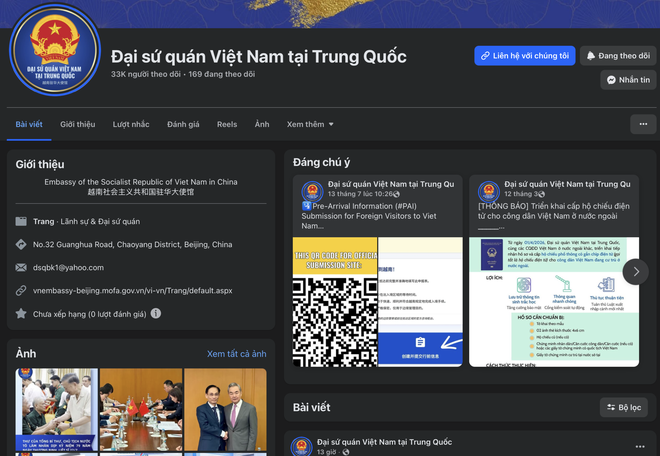Click the avatar on the THÔNG BÁO hộ chiếu post
660x456 pixels.
[489, 192]
